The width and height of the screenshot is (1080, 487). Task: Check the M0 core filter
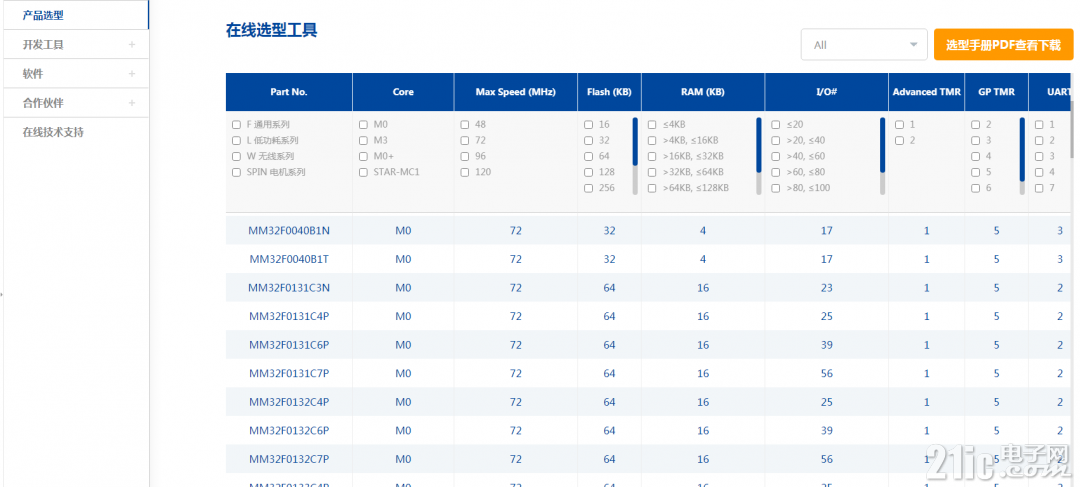pos(364,125)
